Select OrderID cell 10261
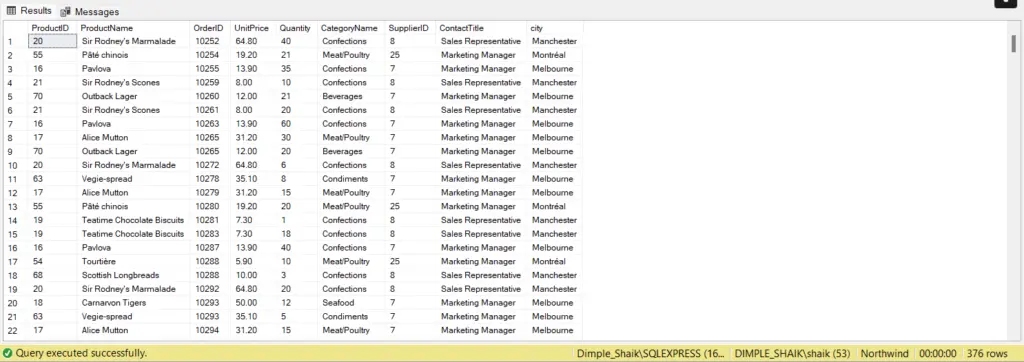 (210, 110)
